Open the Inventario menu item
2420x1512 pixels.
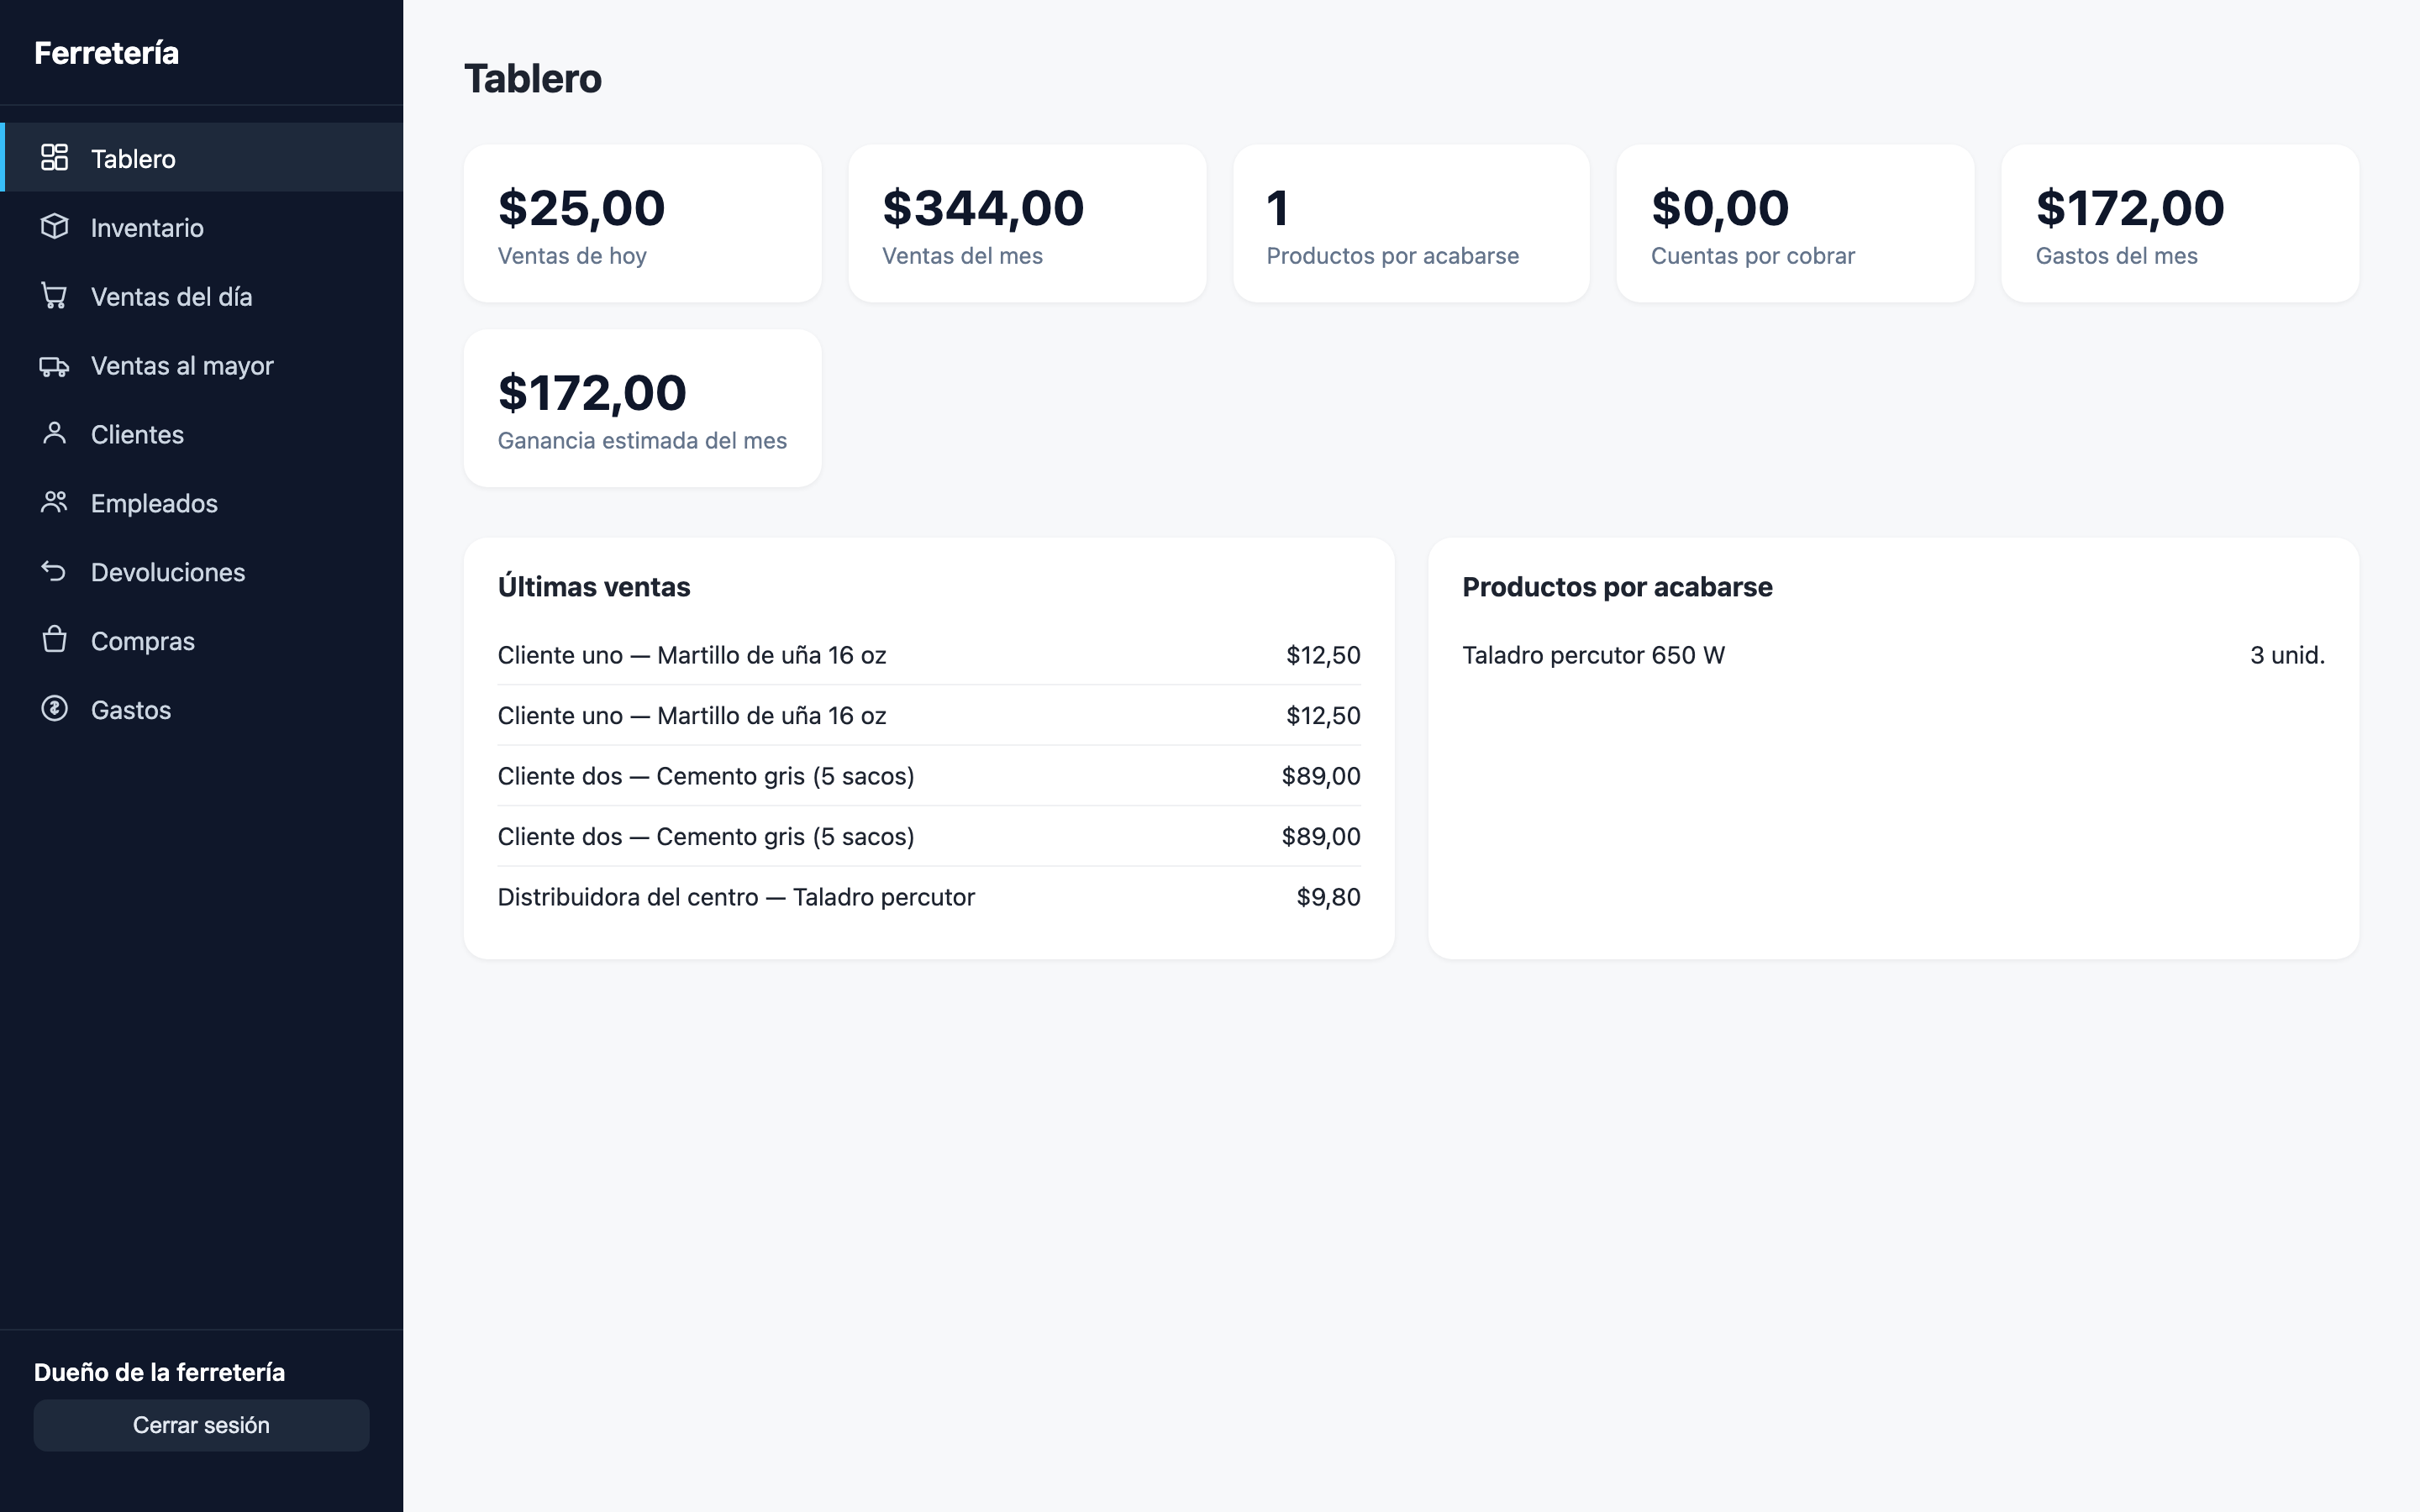point(201,227)
